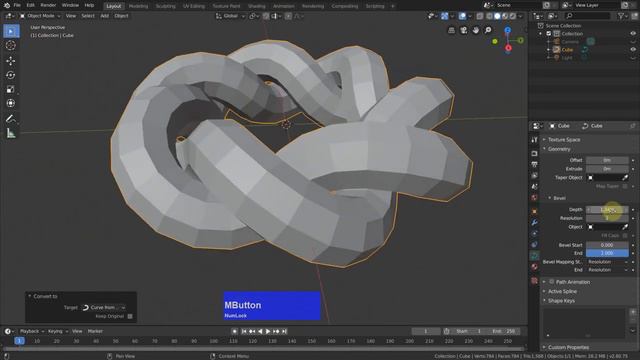The width and height of the screenshot is (640, 360).
Task: Open the Object Data curve properties tab
Action: (x=534, y=256)
